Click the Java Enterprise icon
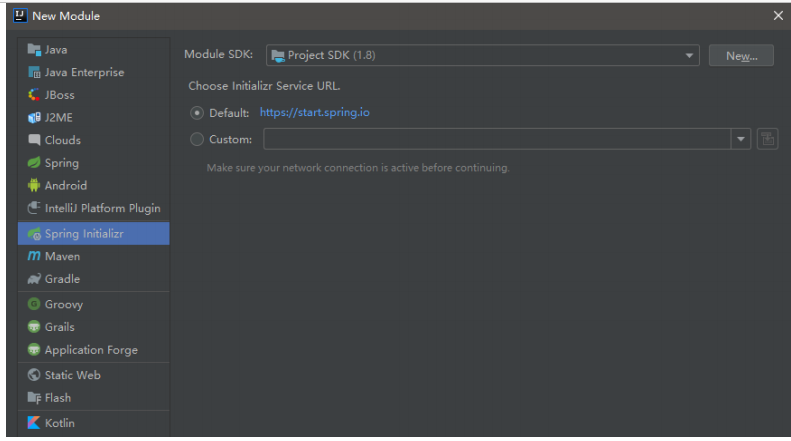The image size is (791, 441). 34,72
